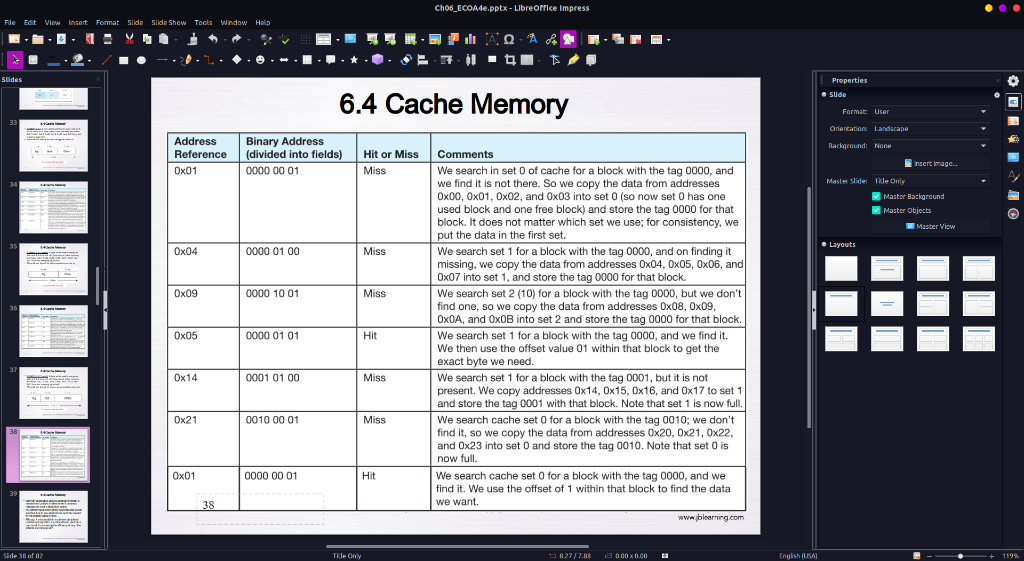Screen dimensions: 1024x561
Task: Click the Spelling check icon
Action: pos(284,39)
